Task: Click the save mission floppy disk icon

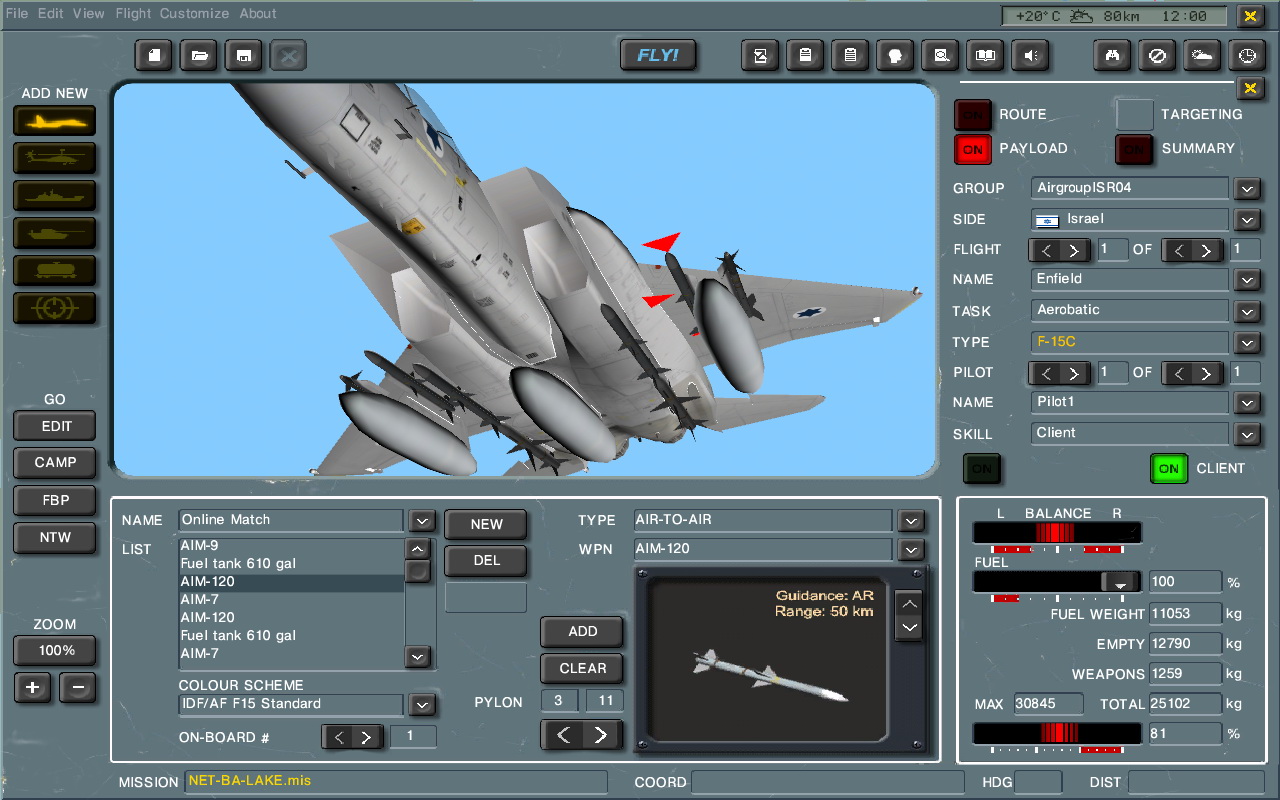Action: point(244,56)
